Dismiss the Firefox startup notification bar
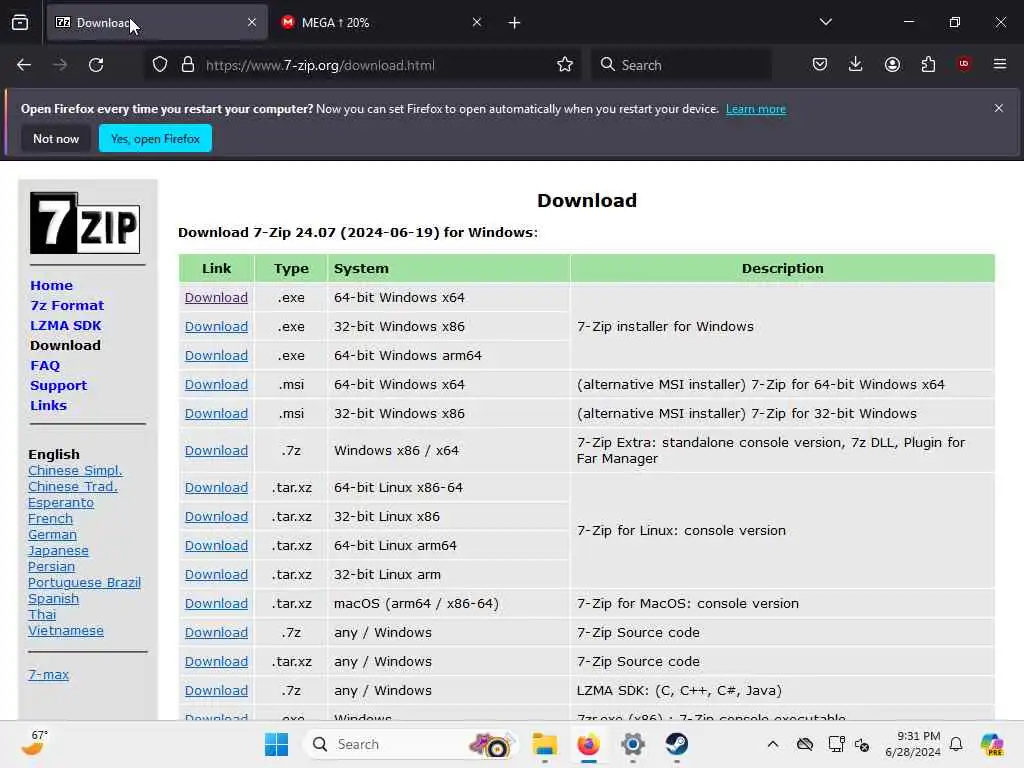This screenshot has width=1024, height=768. pyautogui.click(x=999, y=108)
